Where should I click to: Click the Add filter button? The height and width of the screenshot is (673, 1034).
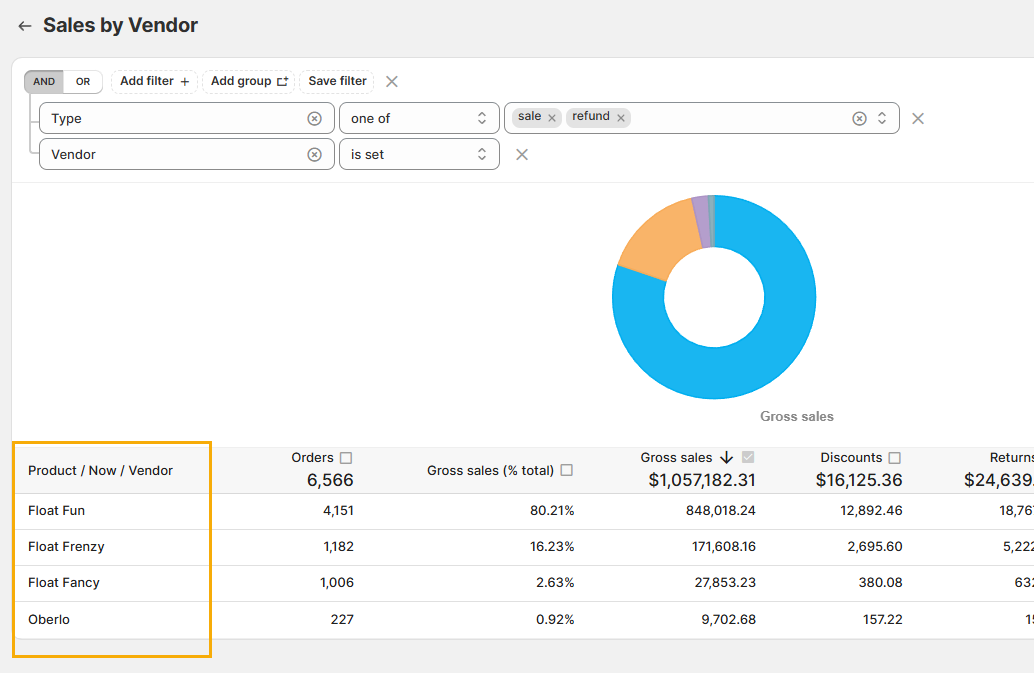click(x=154, y=81)
